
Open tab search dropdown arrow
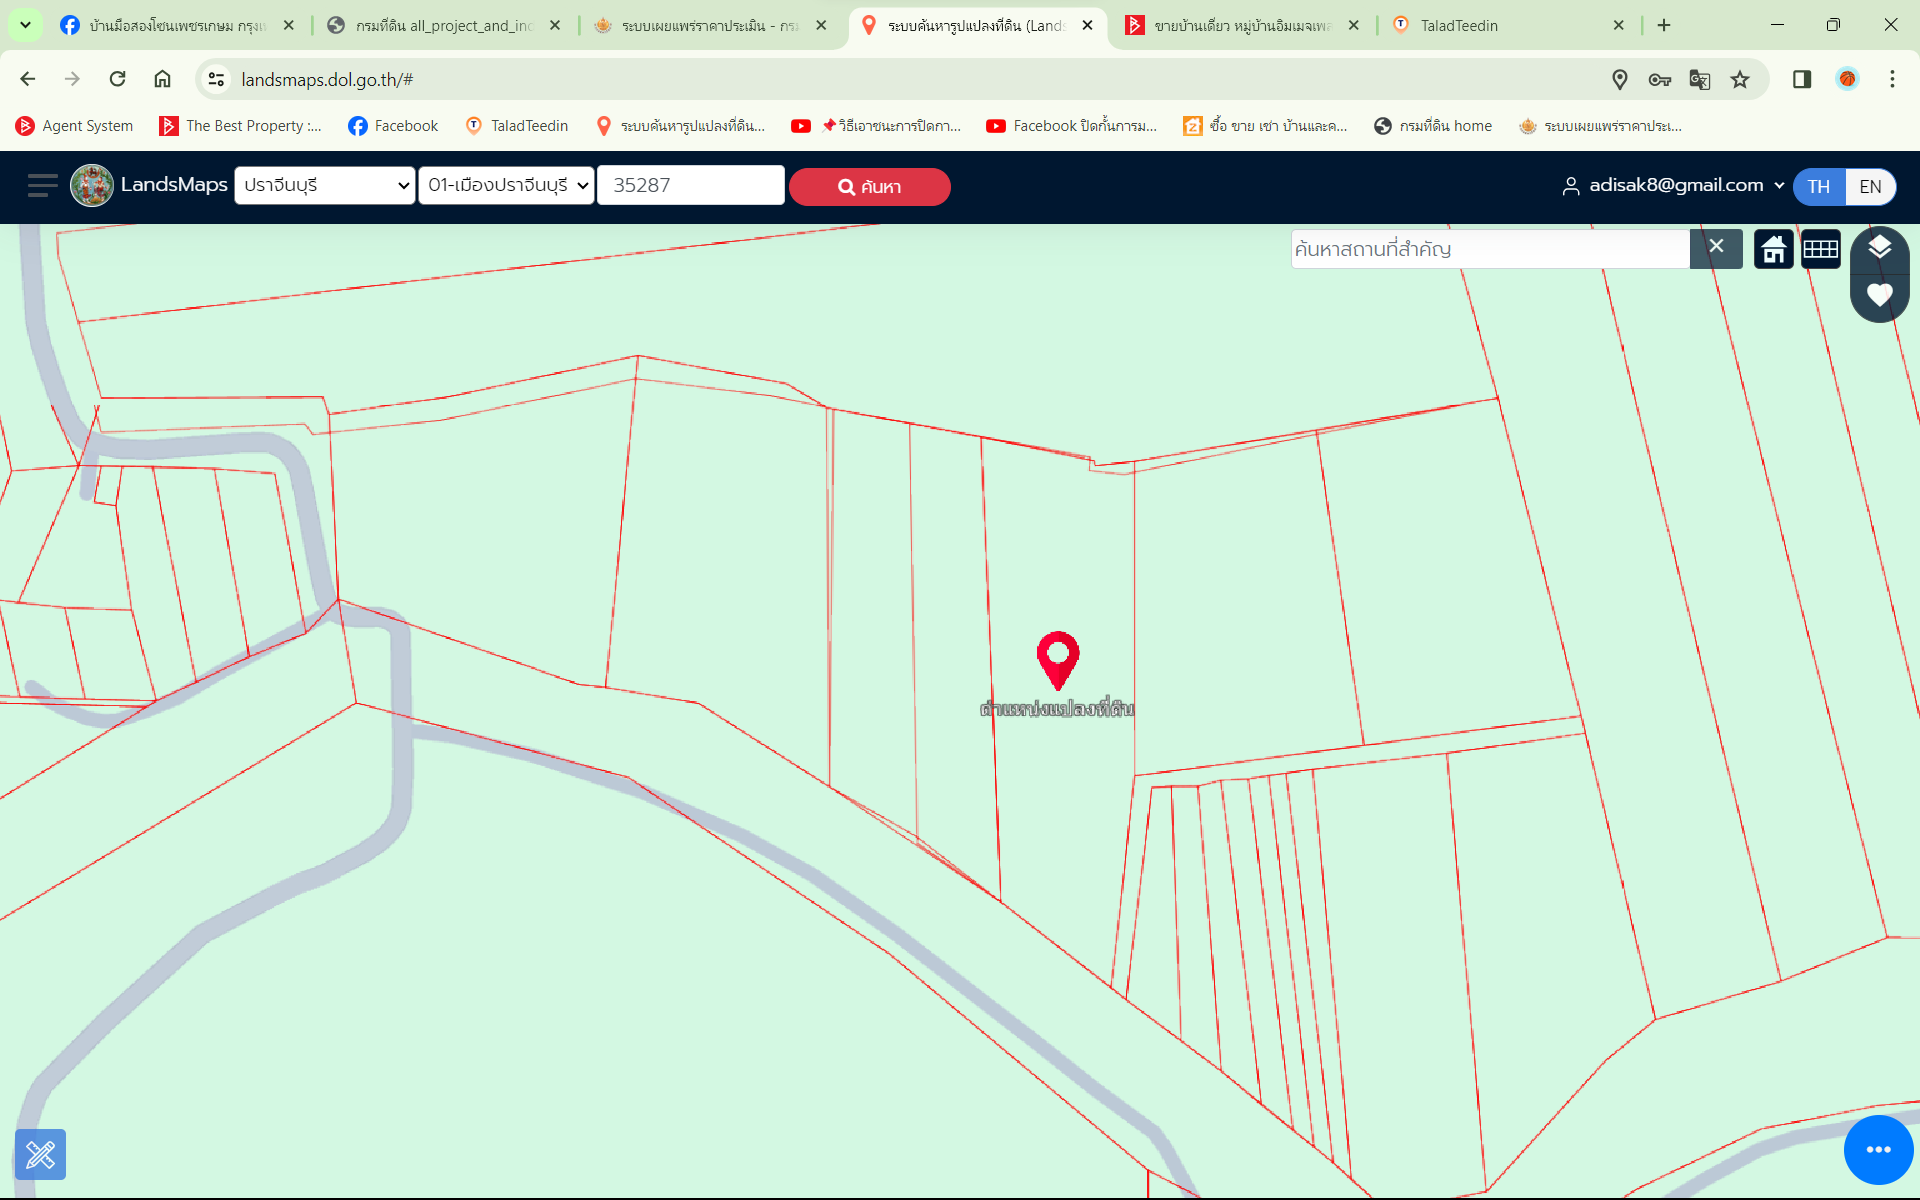tap(25, 25)
